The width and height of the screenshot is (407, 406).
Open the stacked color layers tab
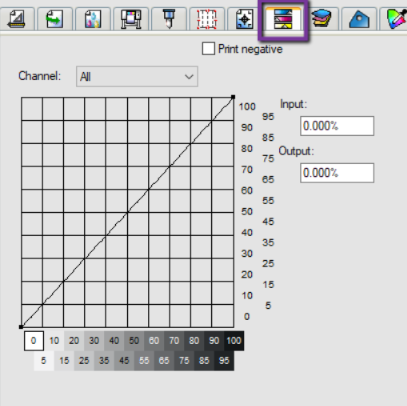(x=321, y=19)
